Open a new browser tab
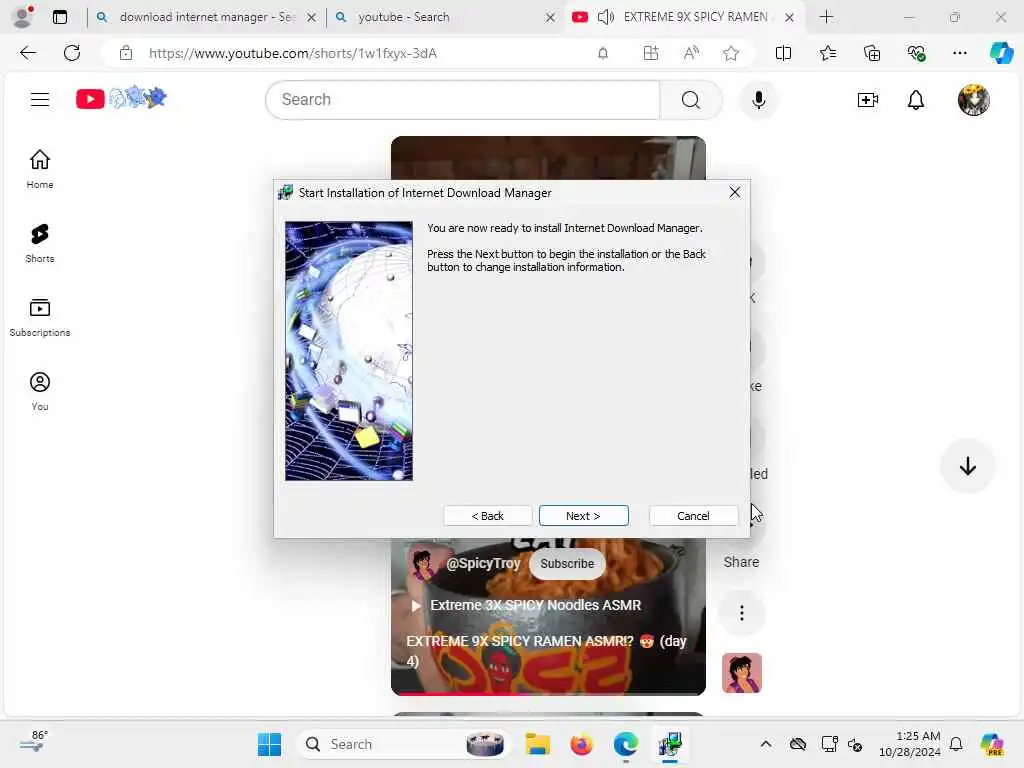Screen dimensions: 1024x768 (x=826, y=17)
